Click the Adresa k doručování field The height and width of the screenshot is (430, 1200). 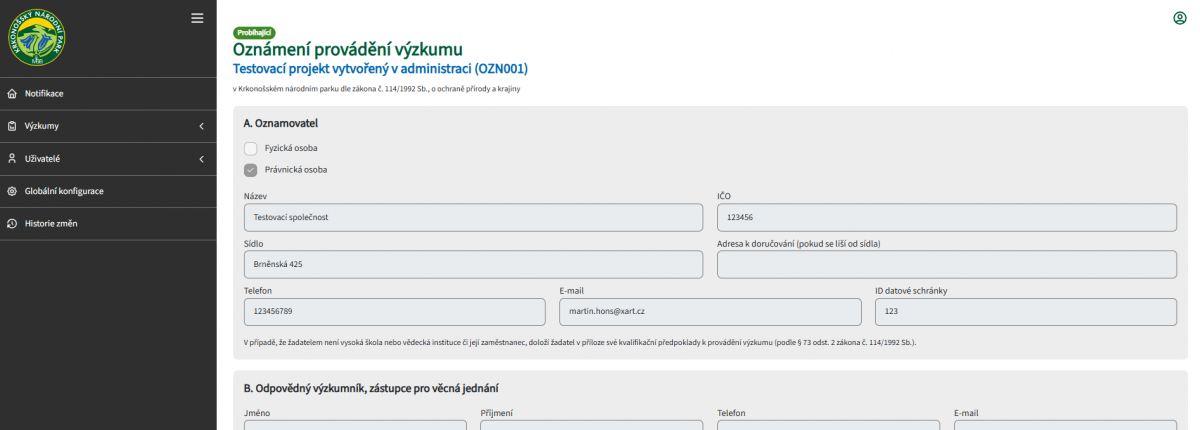click(946, 264)
